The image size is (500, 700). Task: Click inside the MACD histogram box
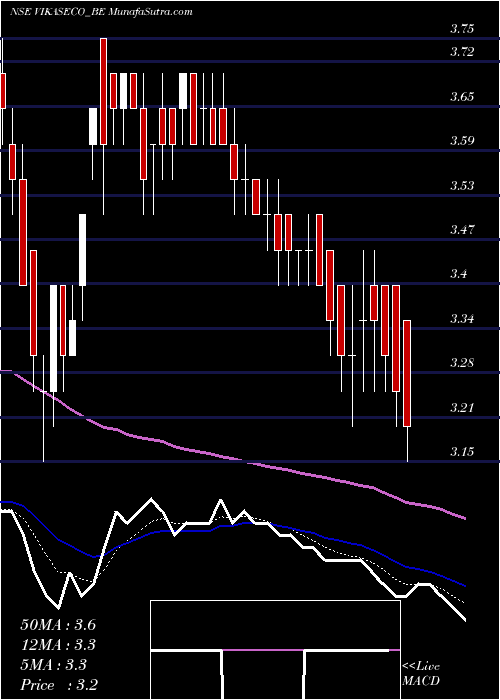tap(275, 650)
